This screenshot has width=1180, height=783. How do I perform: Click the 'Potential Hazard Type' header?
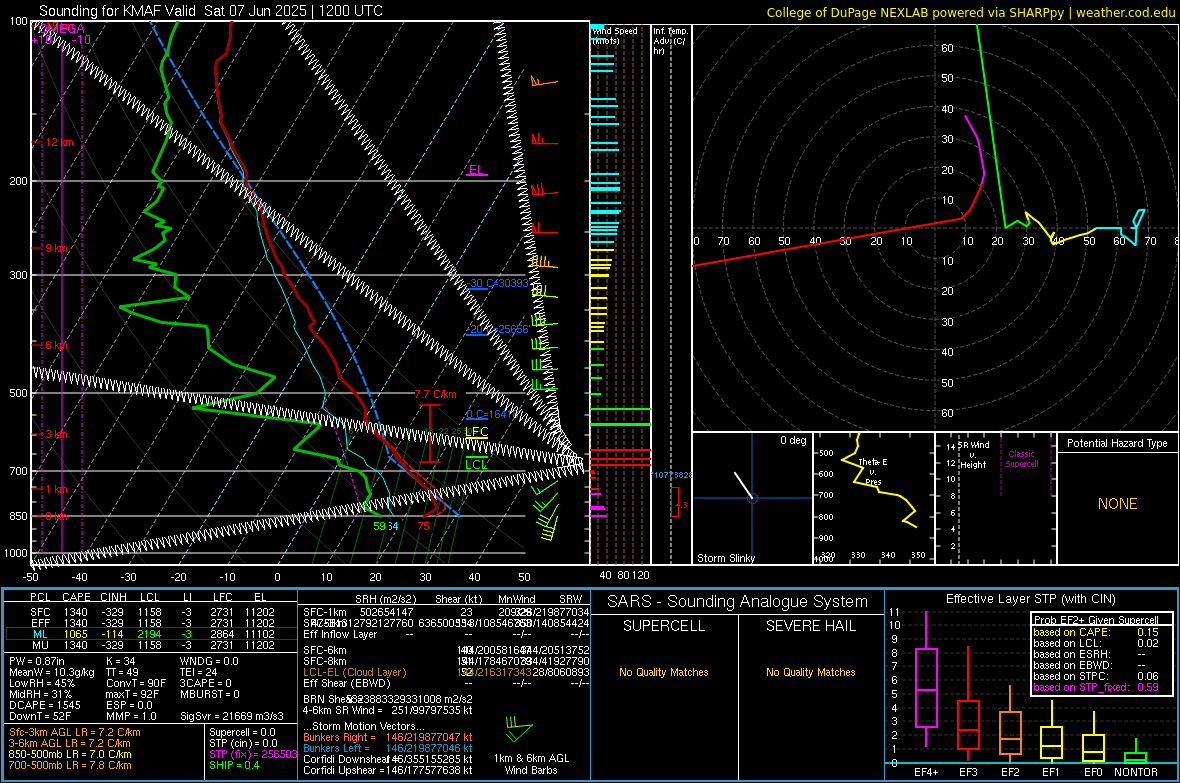[x=1117, y=443]
